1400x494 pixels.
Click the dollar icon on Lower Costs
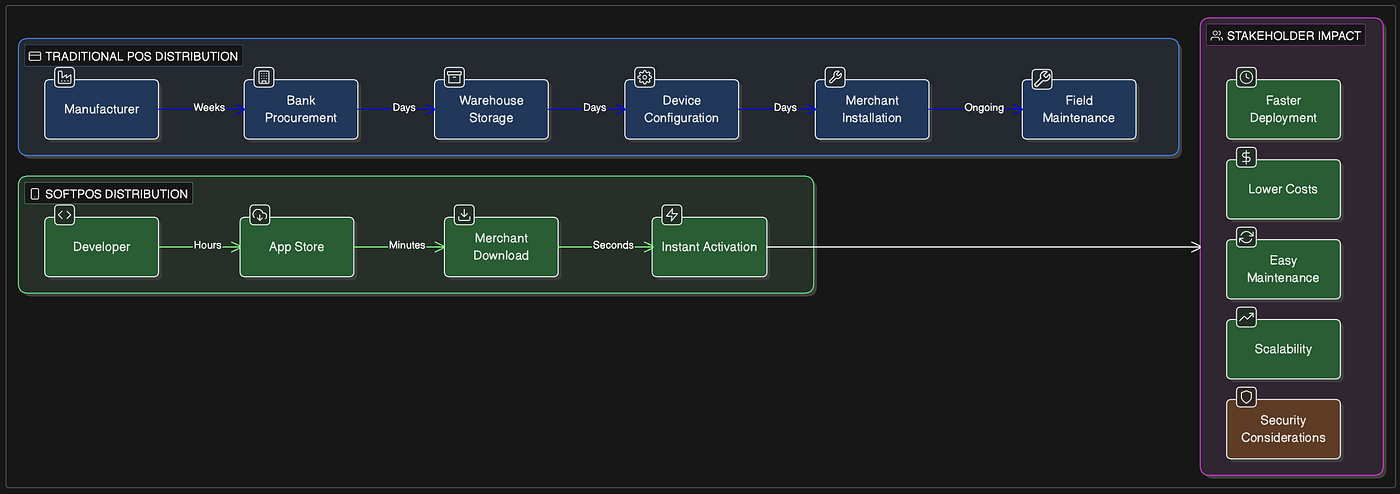click(x=1246, y=157)
